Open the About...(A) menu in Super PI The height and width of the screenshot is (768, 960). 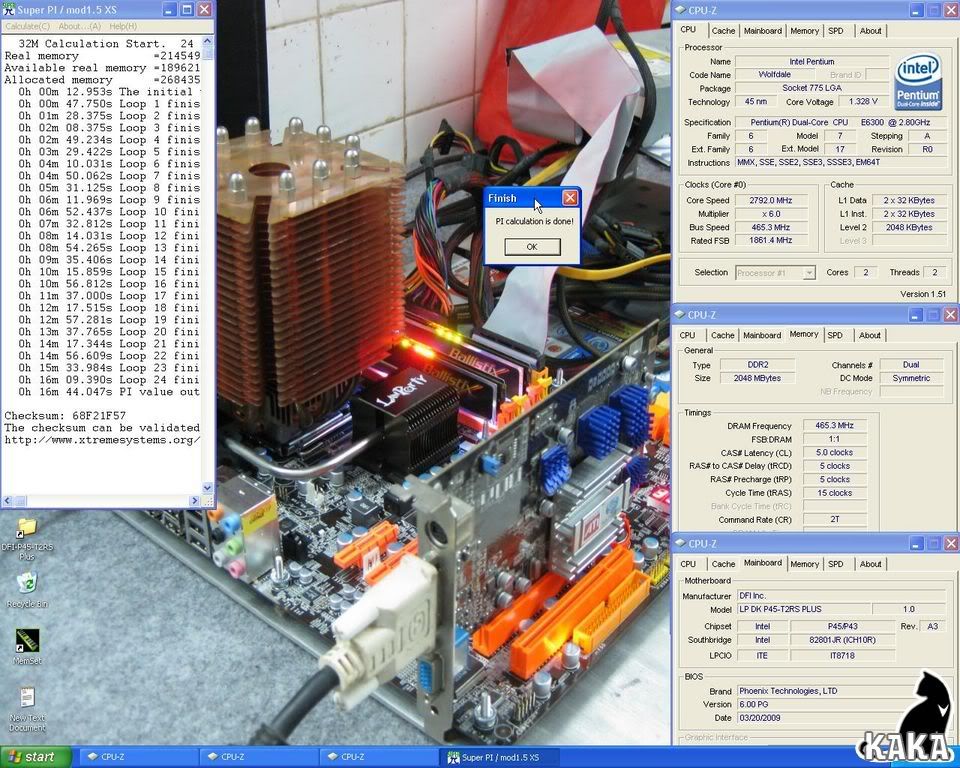80,26
